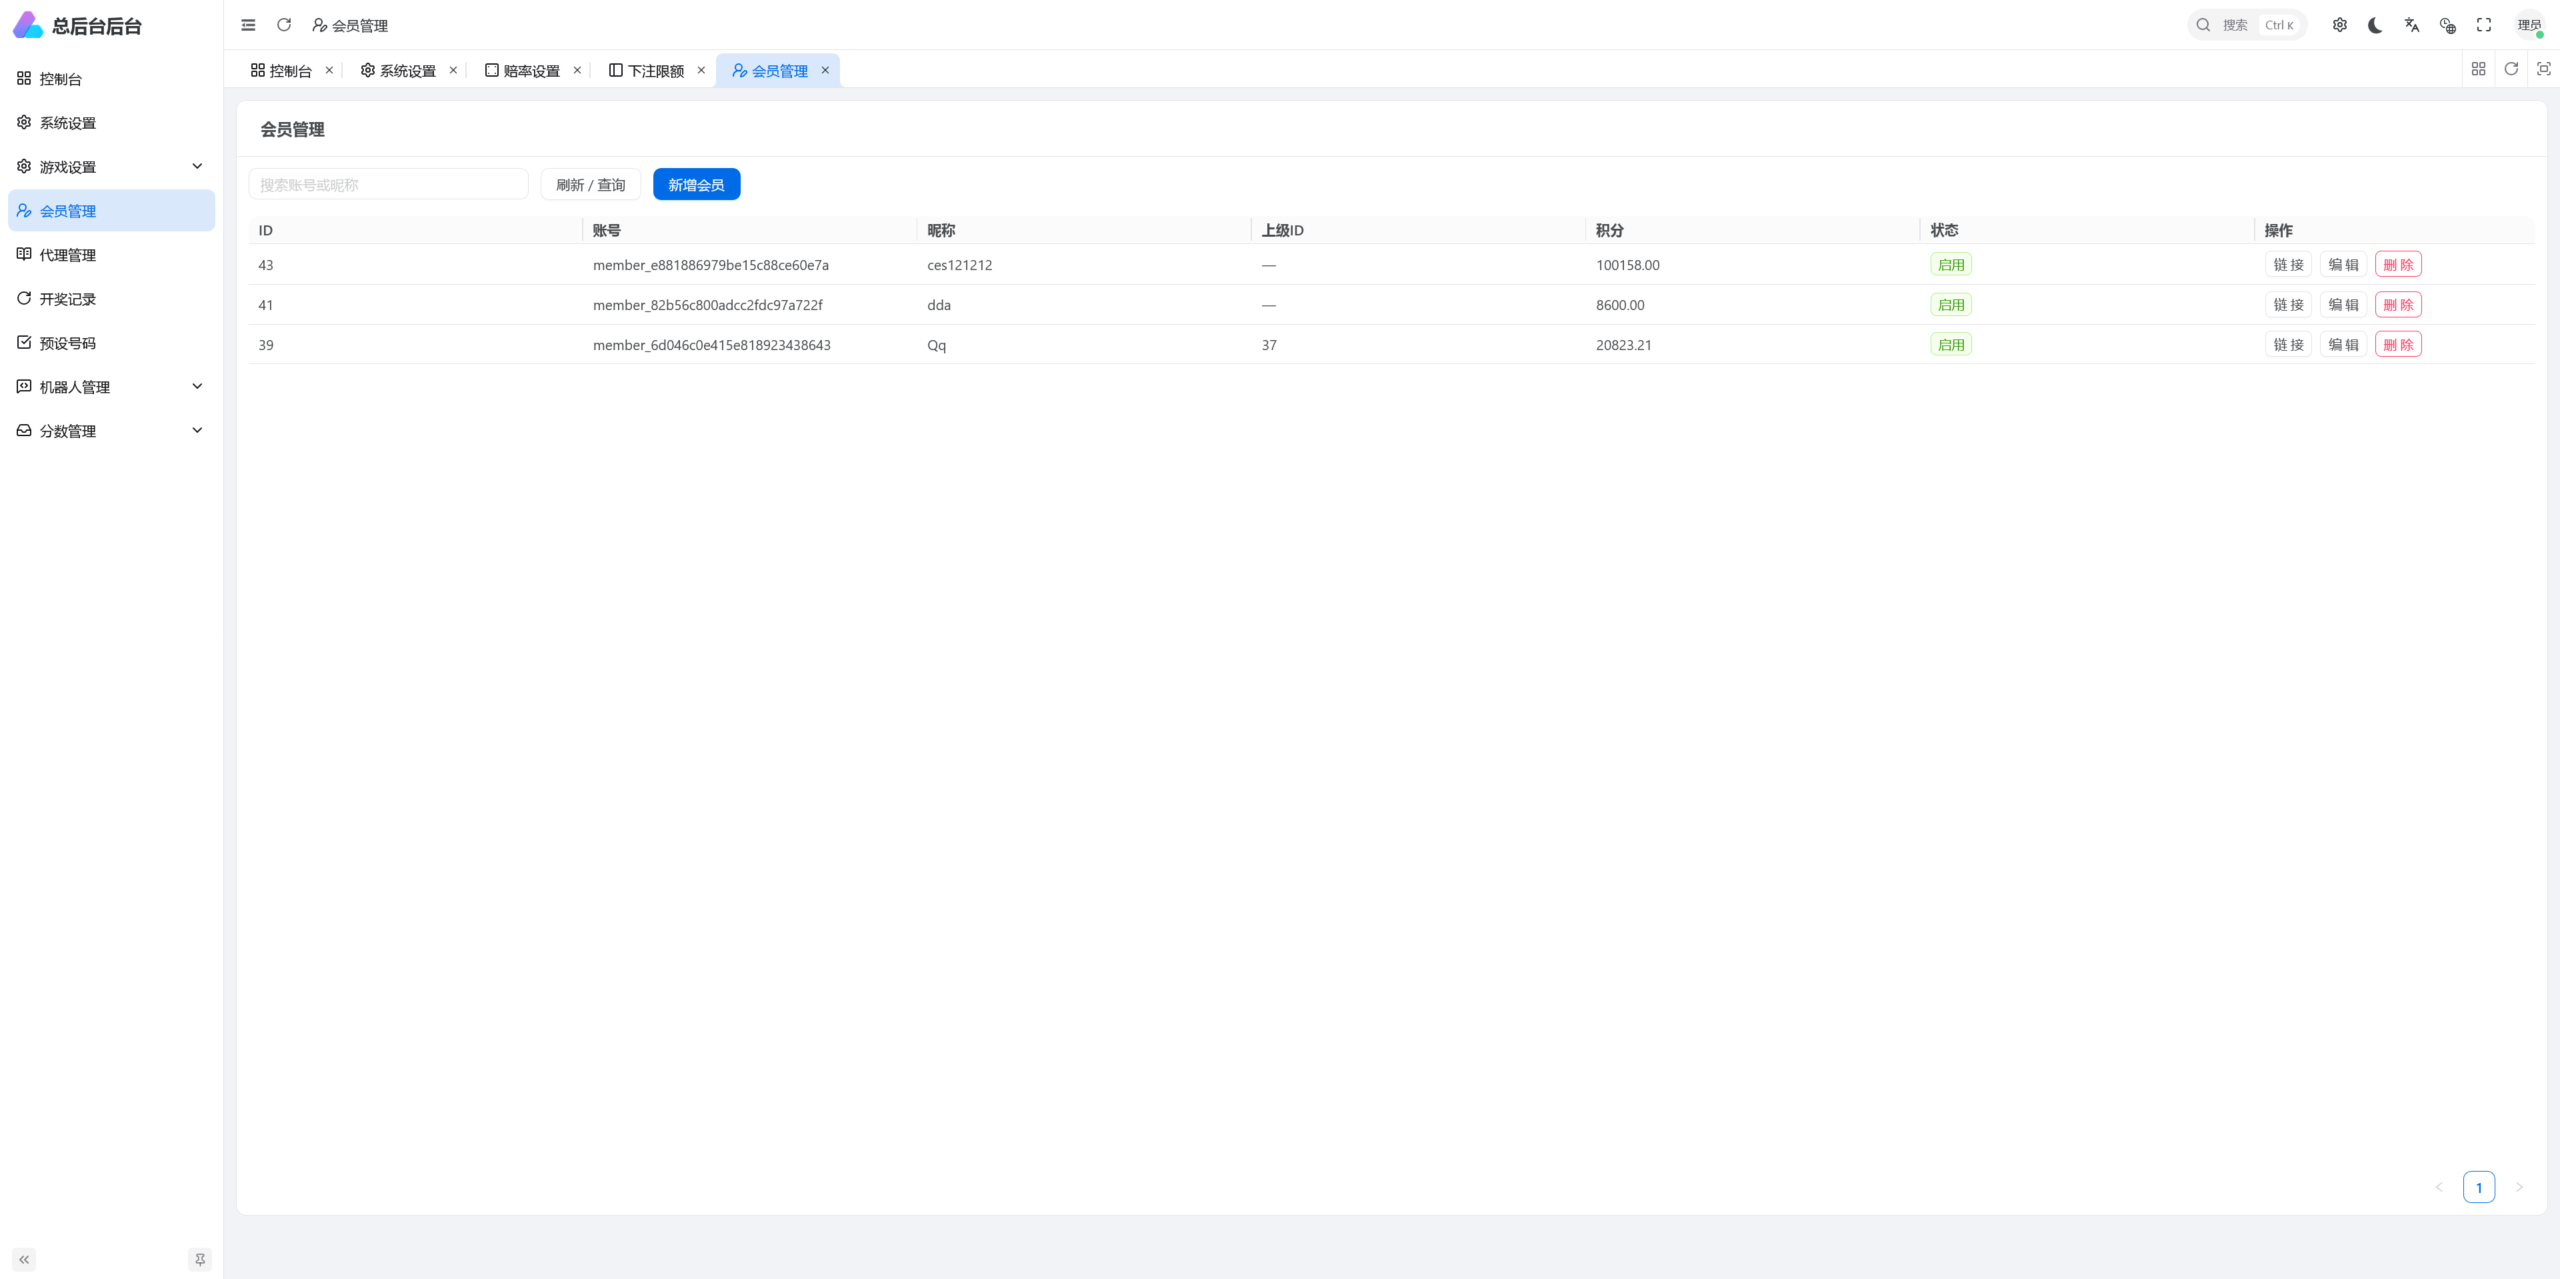Viewport: 2560px width, 1279px height.
Task: Toggle the hamburger menu to collapse the sidebar
Action: click(x=248, y=25)
